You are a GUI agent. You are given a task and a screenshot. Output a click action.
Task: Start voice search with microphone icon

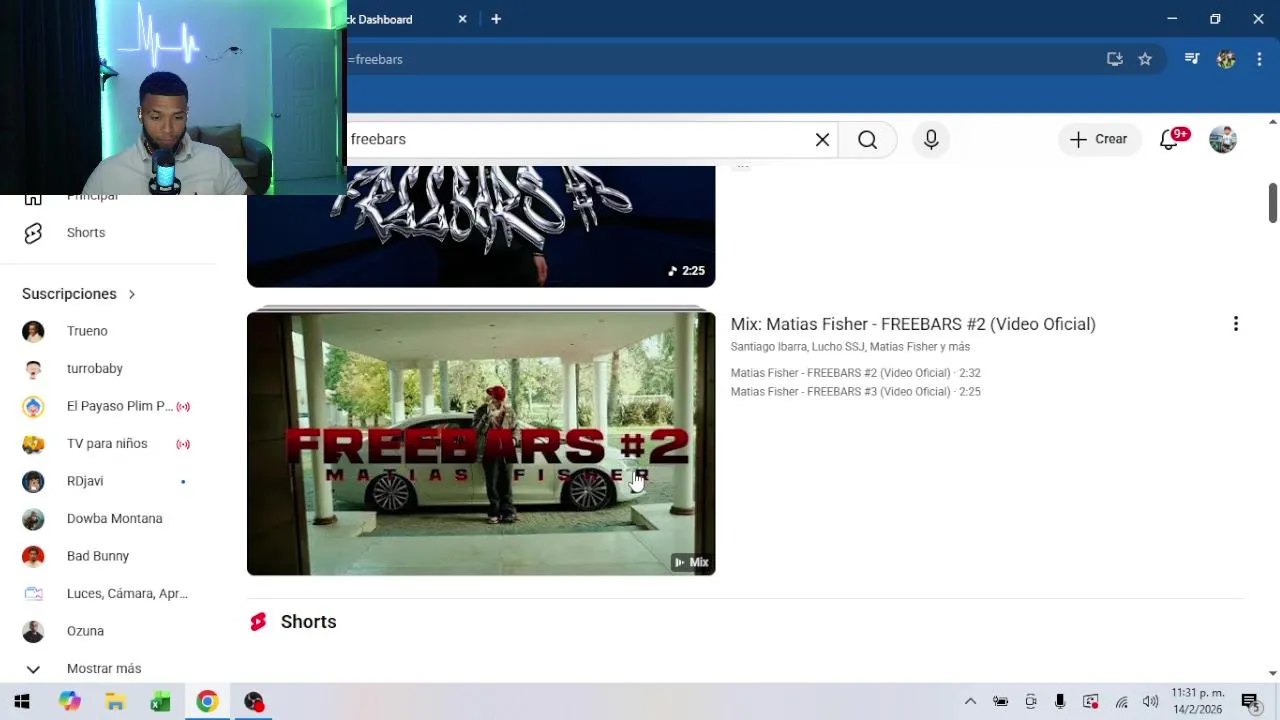[931, 140]
